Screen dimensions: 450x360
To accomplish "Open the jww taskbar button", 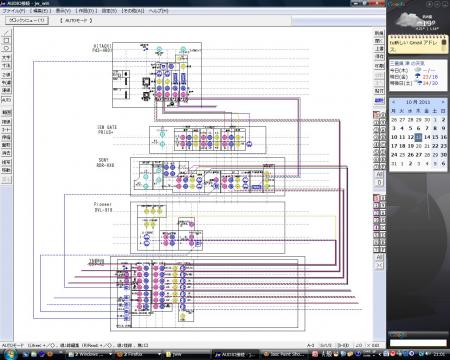I will 186,354.
